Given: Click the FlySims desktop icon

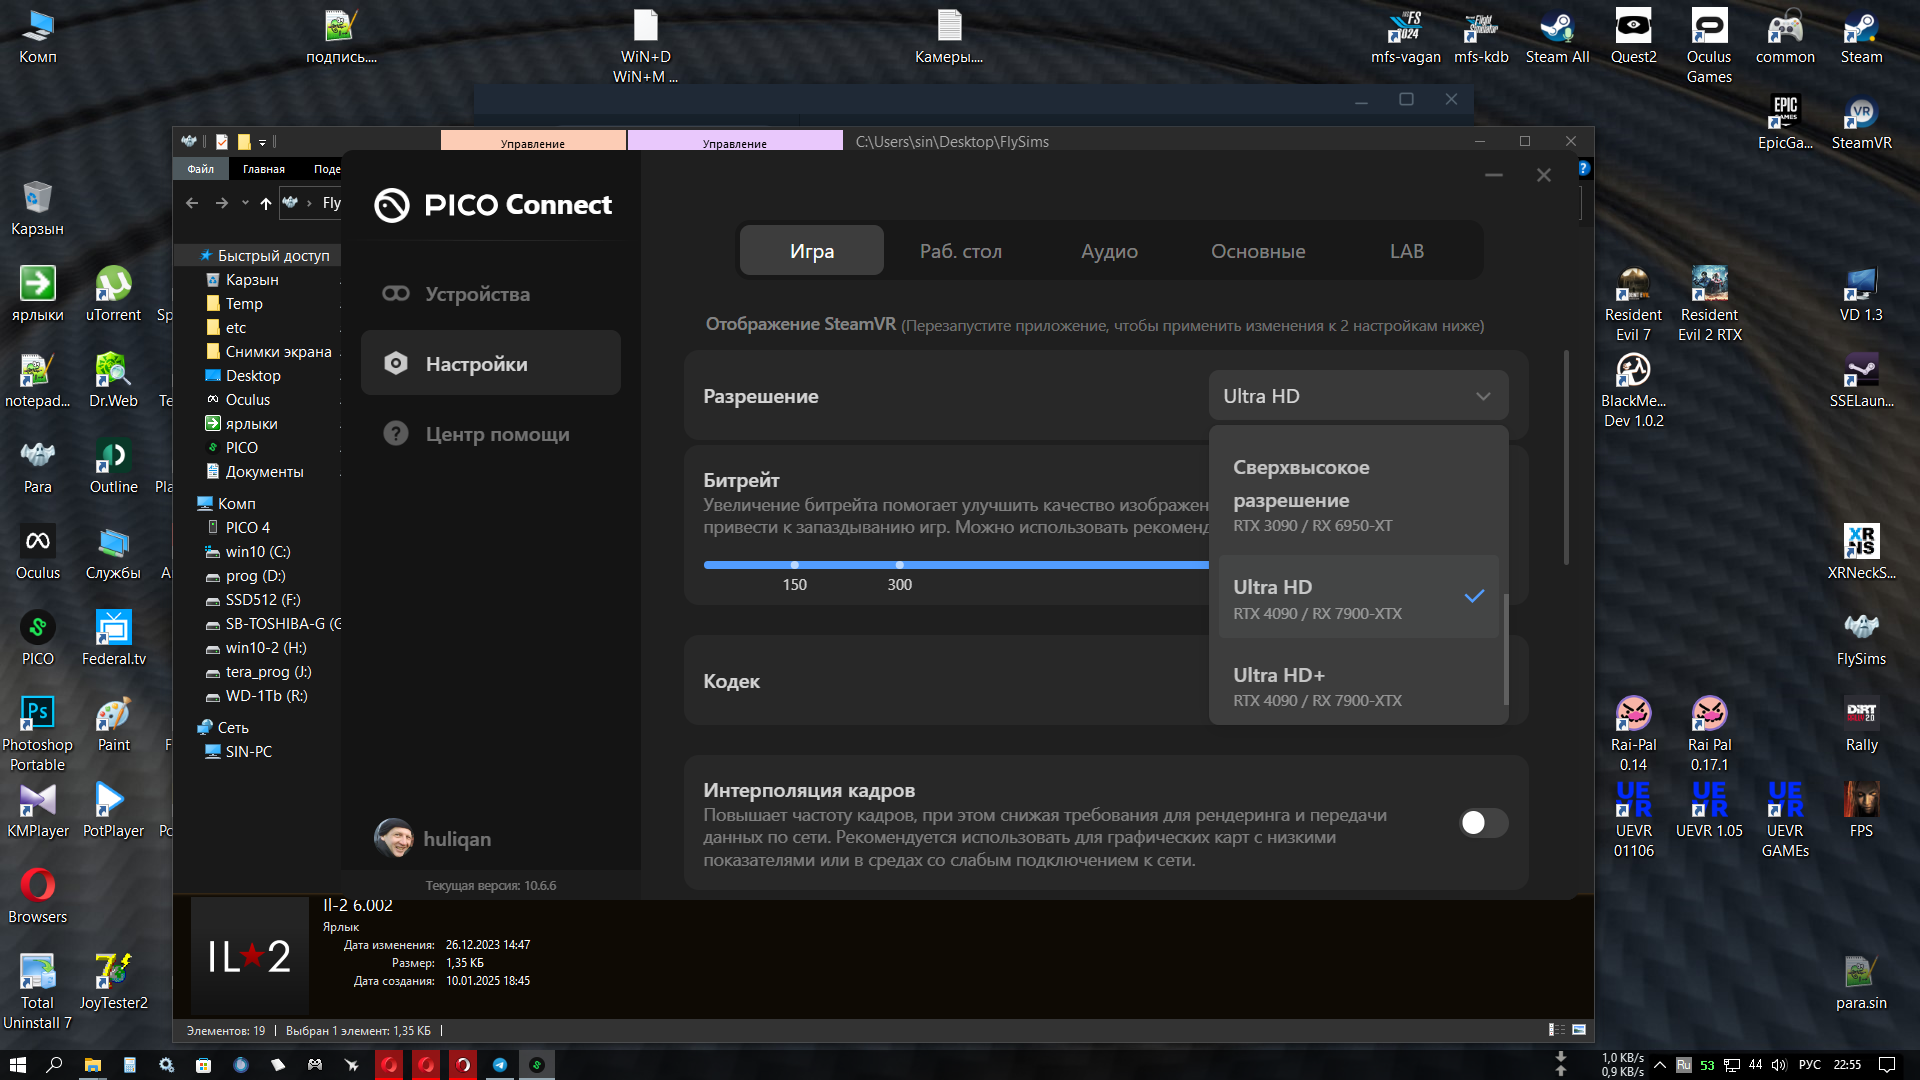Looking at the screenshot, I should (1861, 640).
